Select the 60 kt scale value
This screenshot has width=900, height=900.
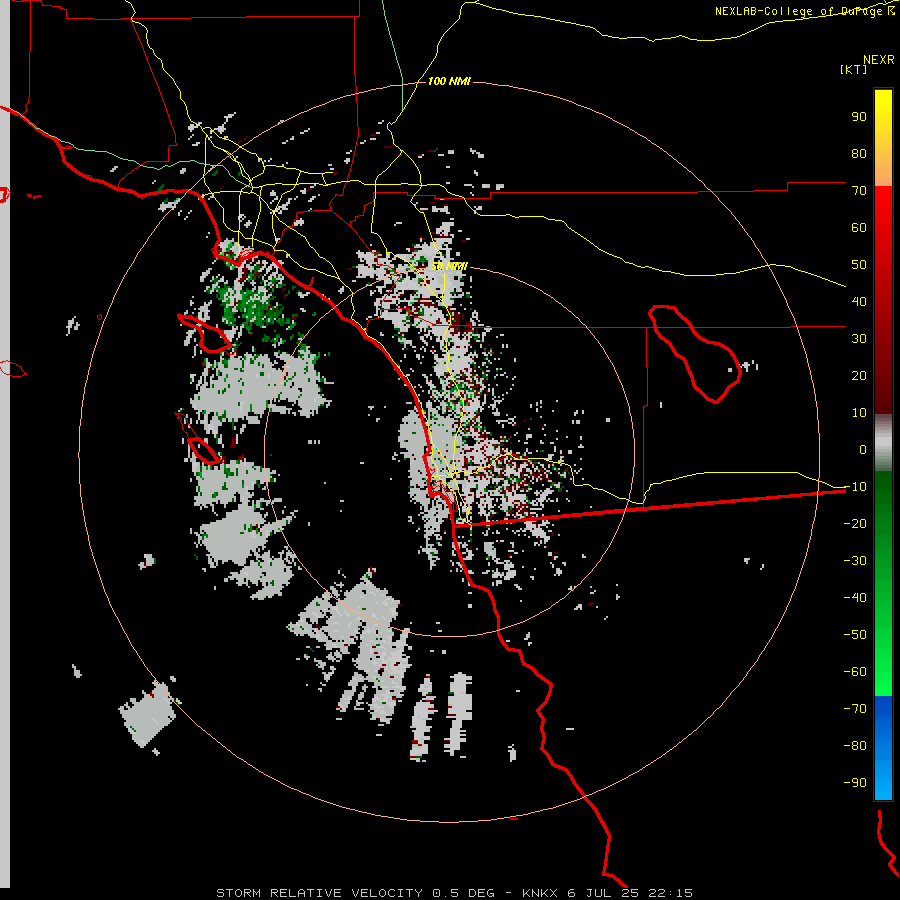coord(859,228)
